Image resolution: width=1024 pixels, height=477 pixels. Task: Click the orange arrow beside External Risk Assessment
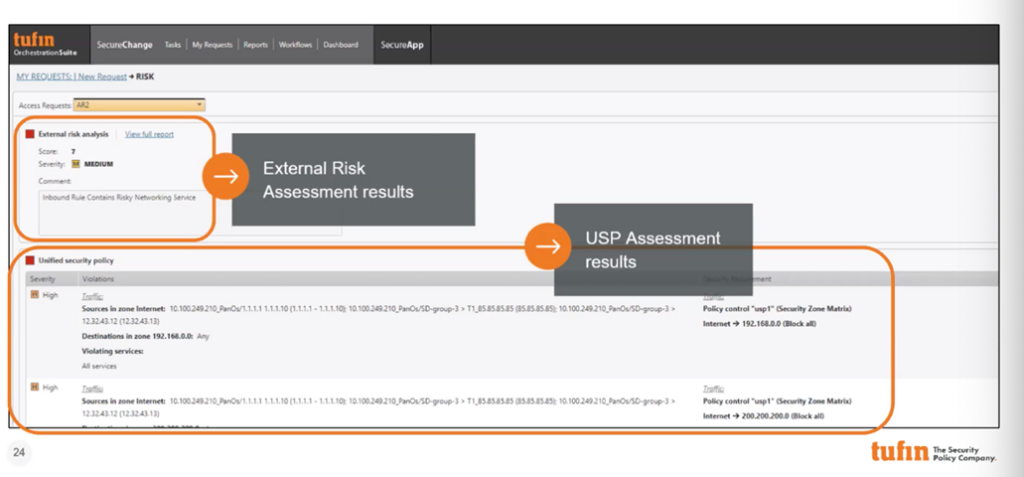[225, 177]
